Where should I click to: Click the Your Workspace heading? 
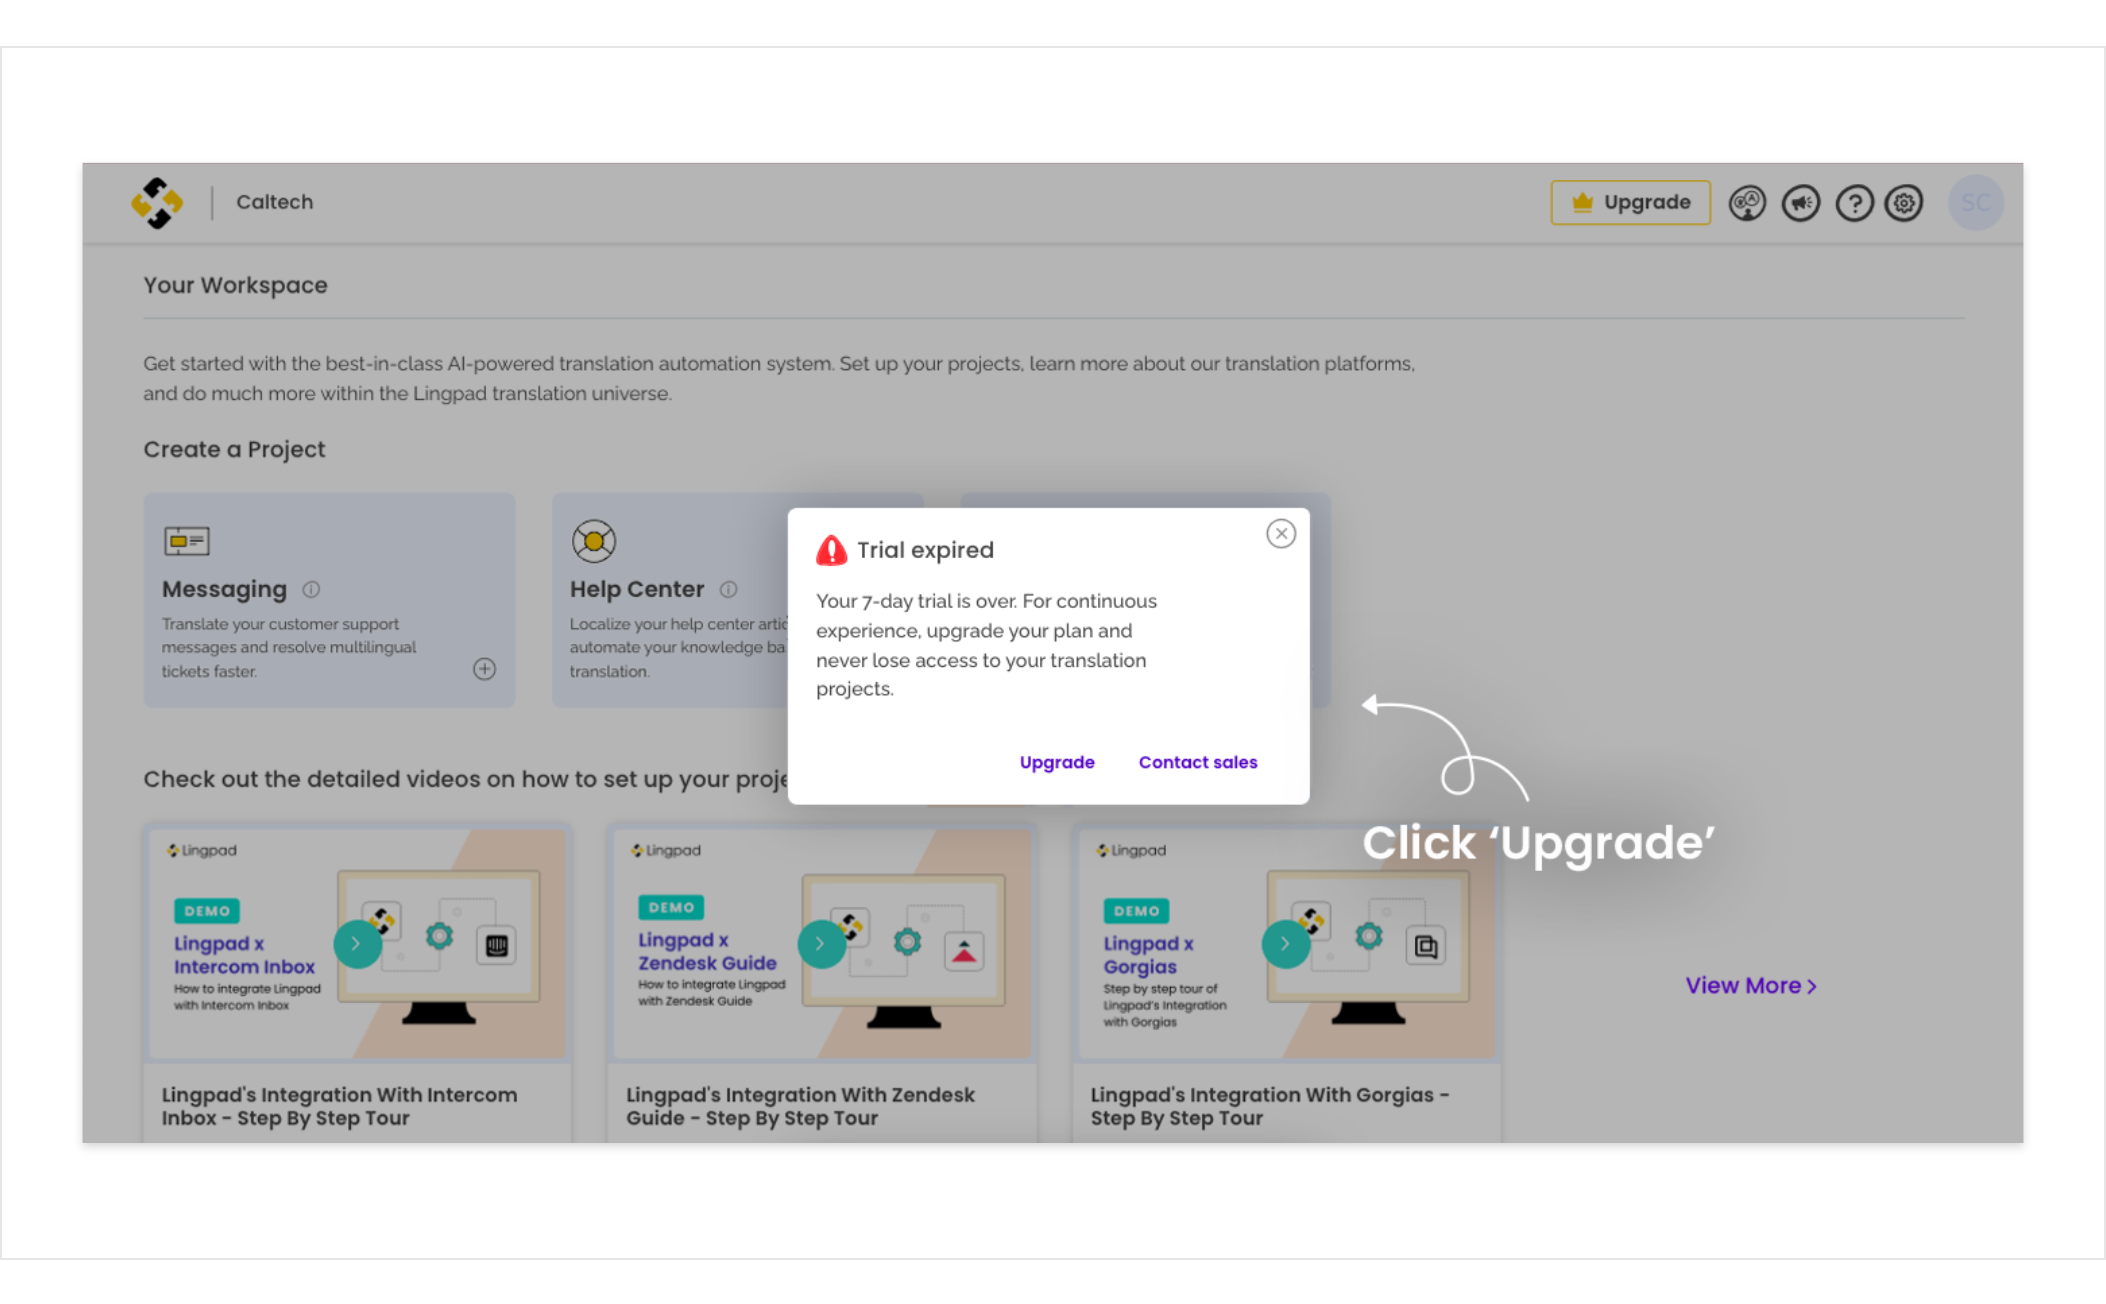235,286
